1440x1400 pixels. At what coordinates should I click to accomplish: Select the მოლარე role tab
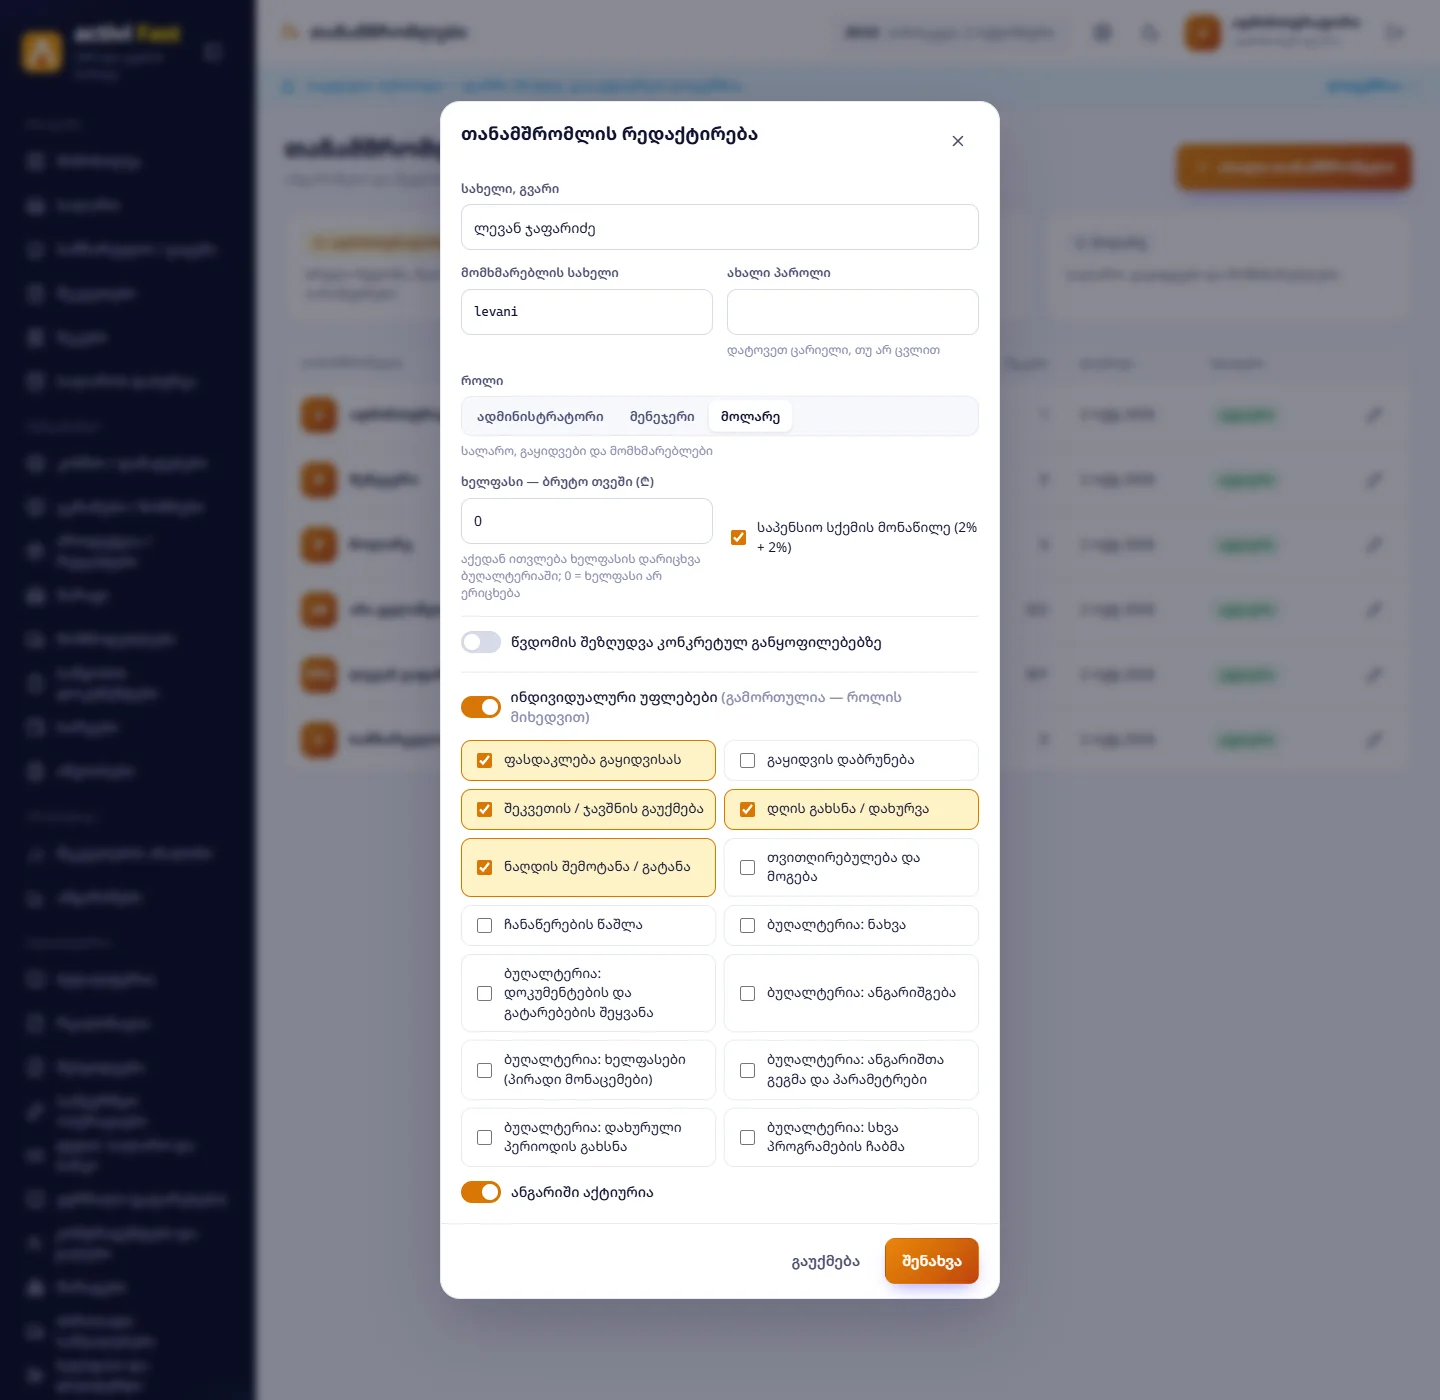[x=750, y=417]
